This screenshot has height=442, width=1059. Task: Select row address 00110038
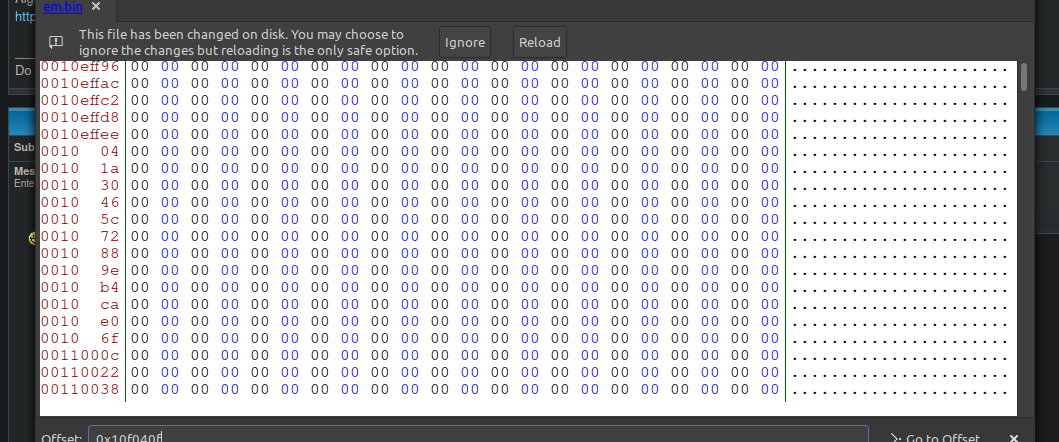(80, 389)
